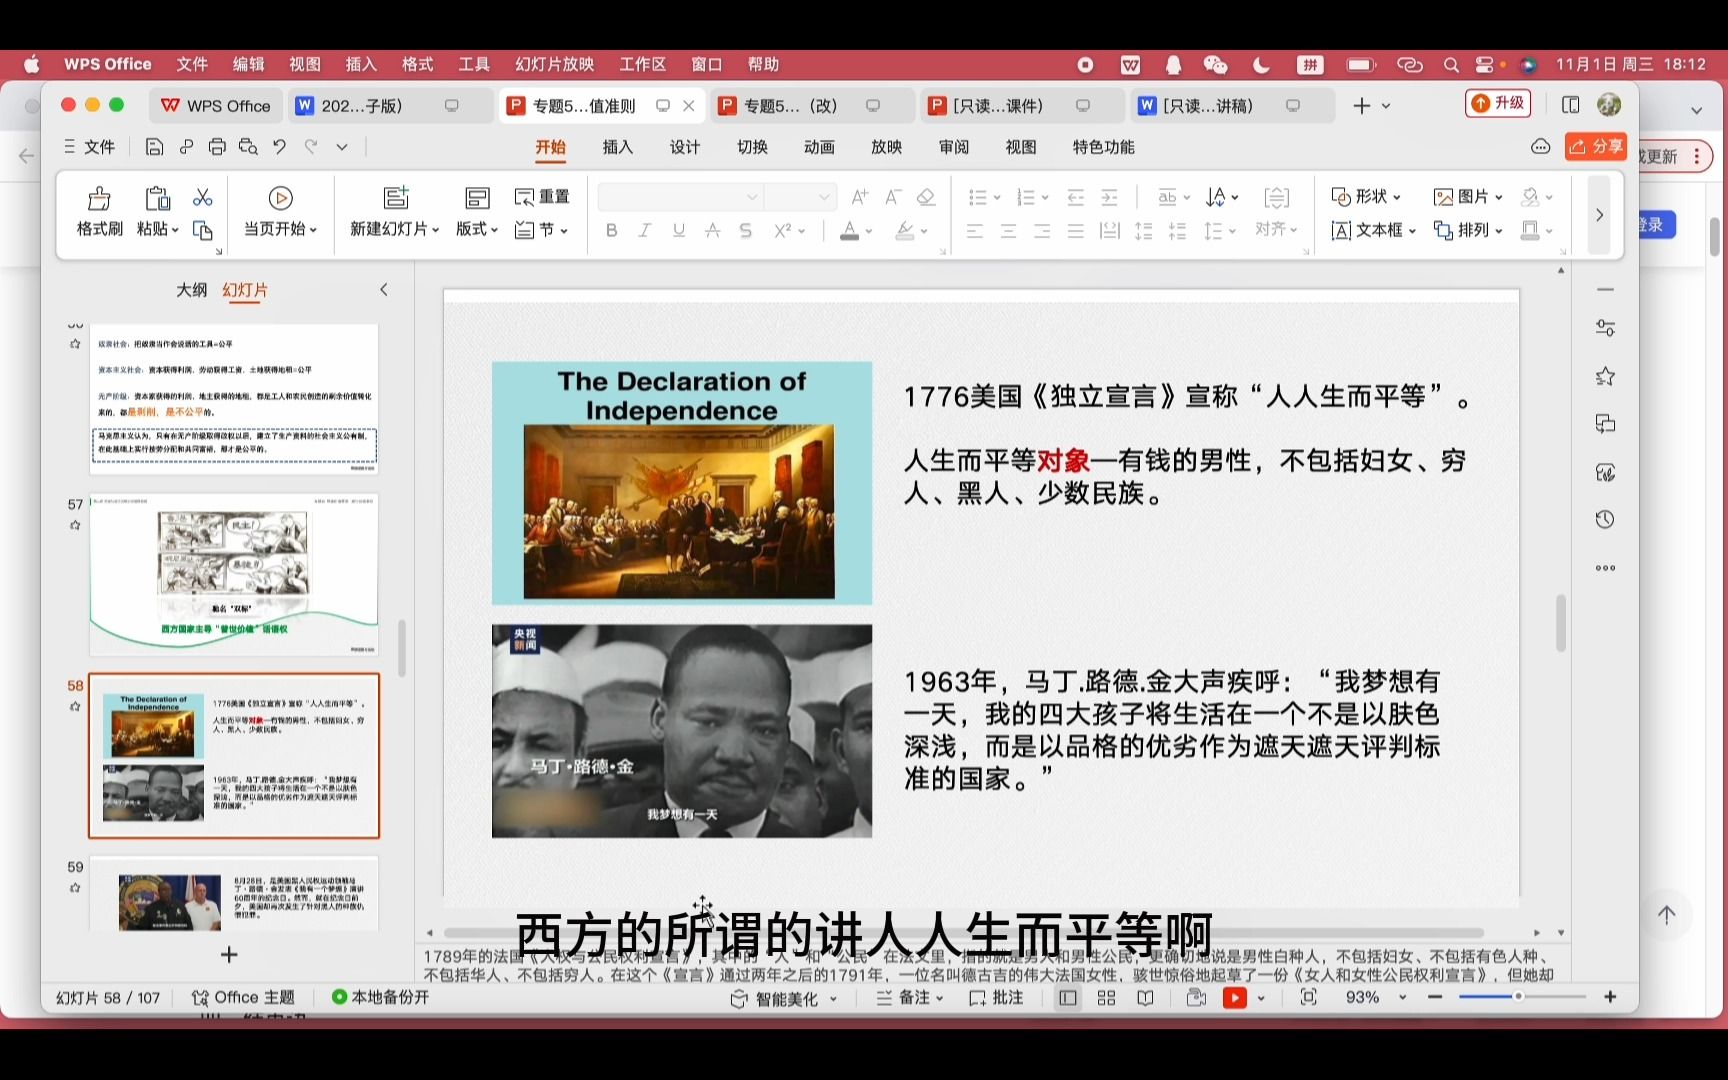Image resolution: width=1728 pixels, height=1080 pixels.
Task: Click the Undo arrow icon
Action: point(280,147)
